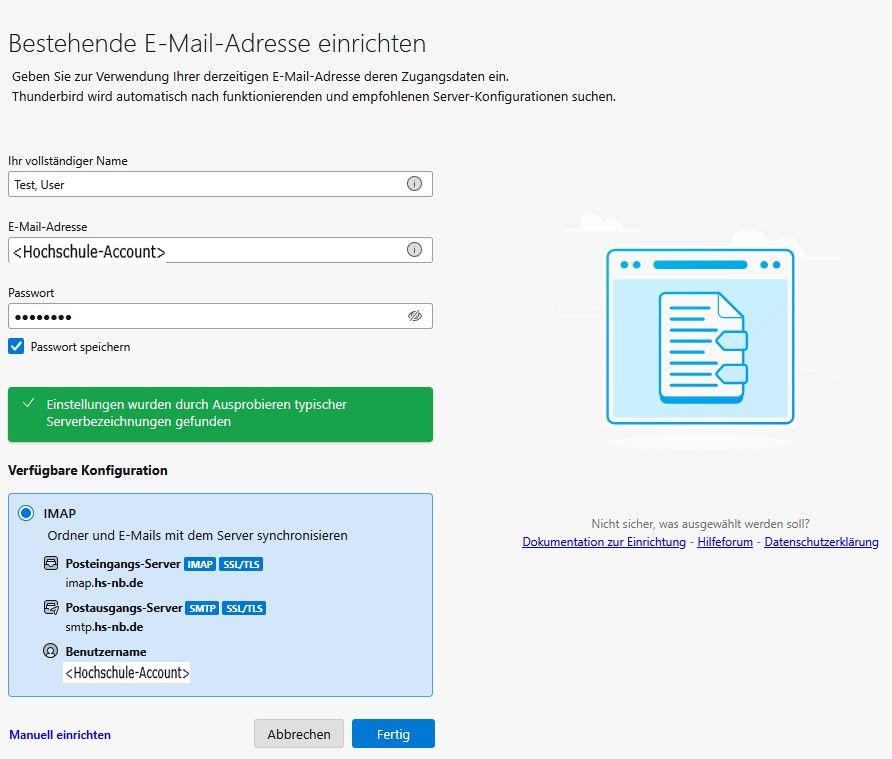Open Manuell einrichten configuration
Screen dimensions: 892x759
(60, 734)
